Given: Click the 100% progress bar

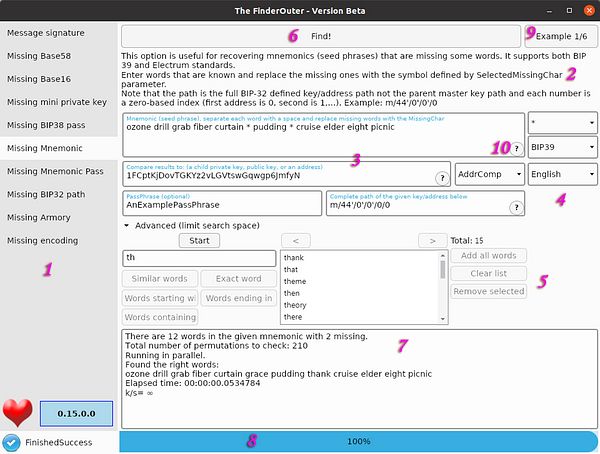Looking at the screenshot, I should (358, 441).
